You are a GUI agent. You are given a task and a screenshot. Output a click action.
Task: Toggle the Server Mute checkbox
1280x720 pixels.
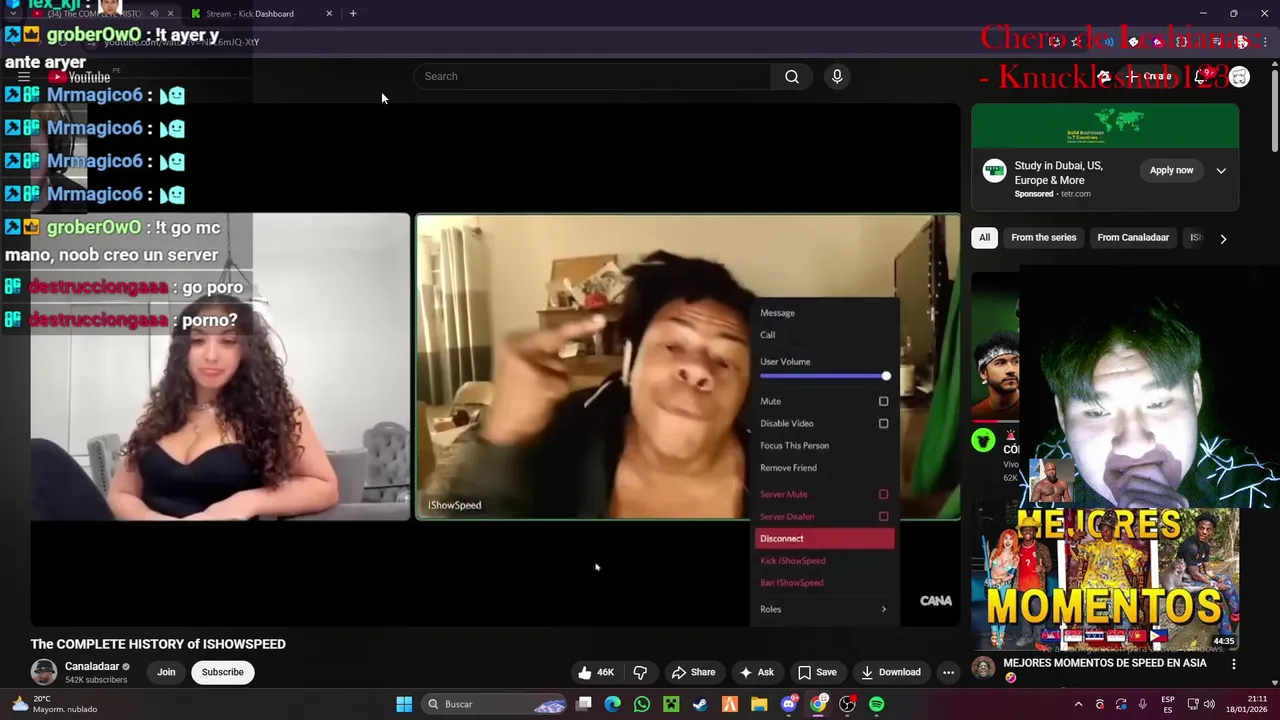[883, 494]
